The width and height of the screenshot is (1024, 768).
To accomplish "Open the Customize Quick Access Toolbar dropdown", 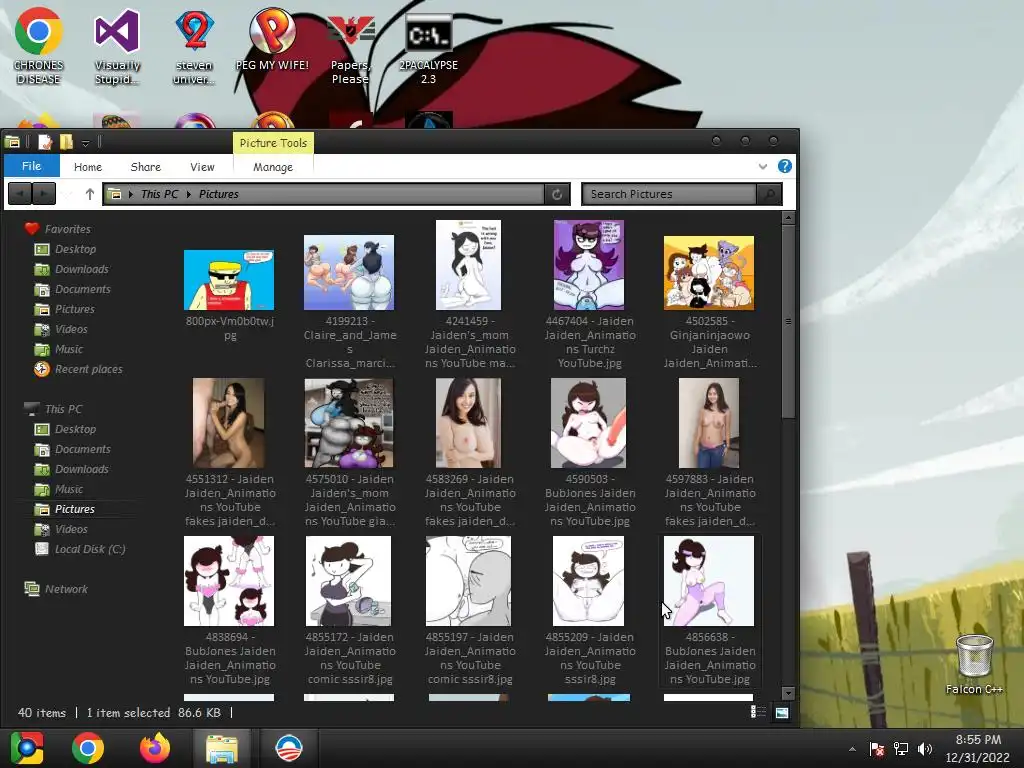I will click(x=86, y=143).
